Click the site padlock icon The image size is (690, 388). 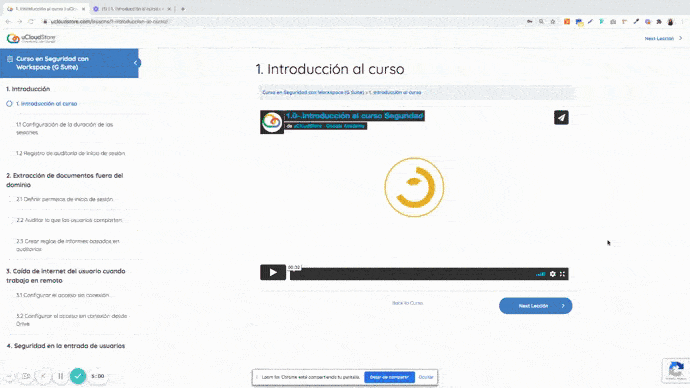45,22
